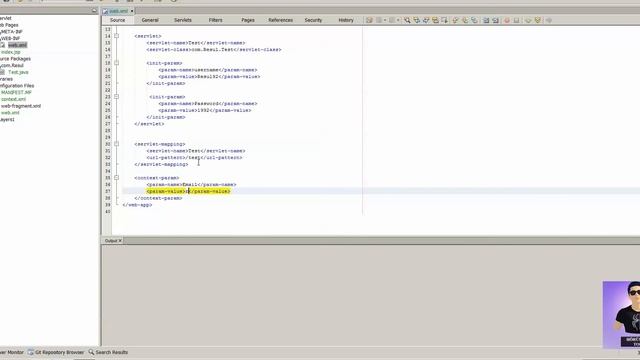Click the Toggle Bookmark icon
The width and height of the screenshot is (640, 360).
474,20
